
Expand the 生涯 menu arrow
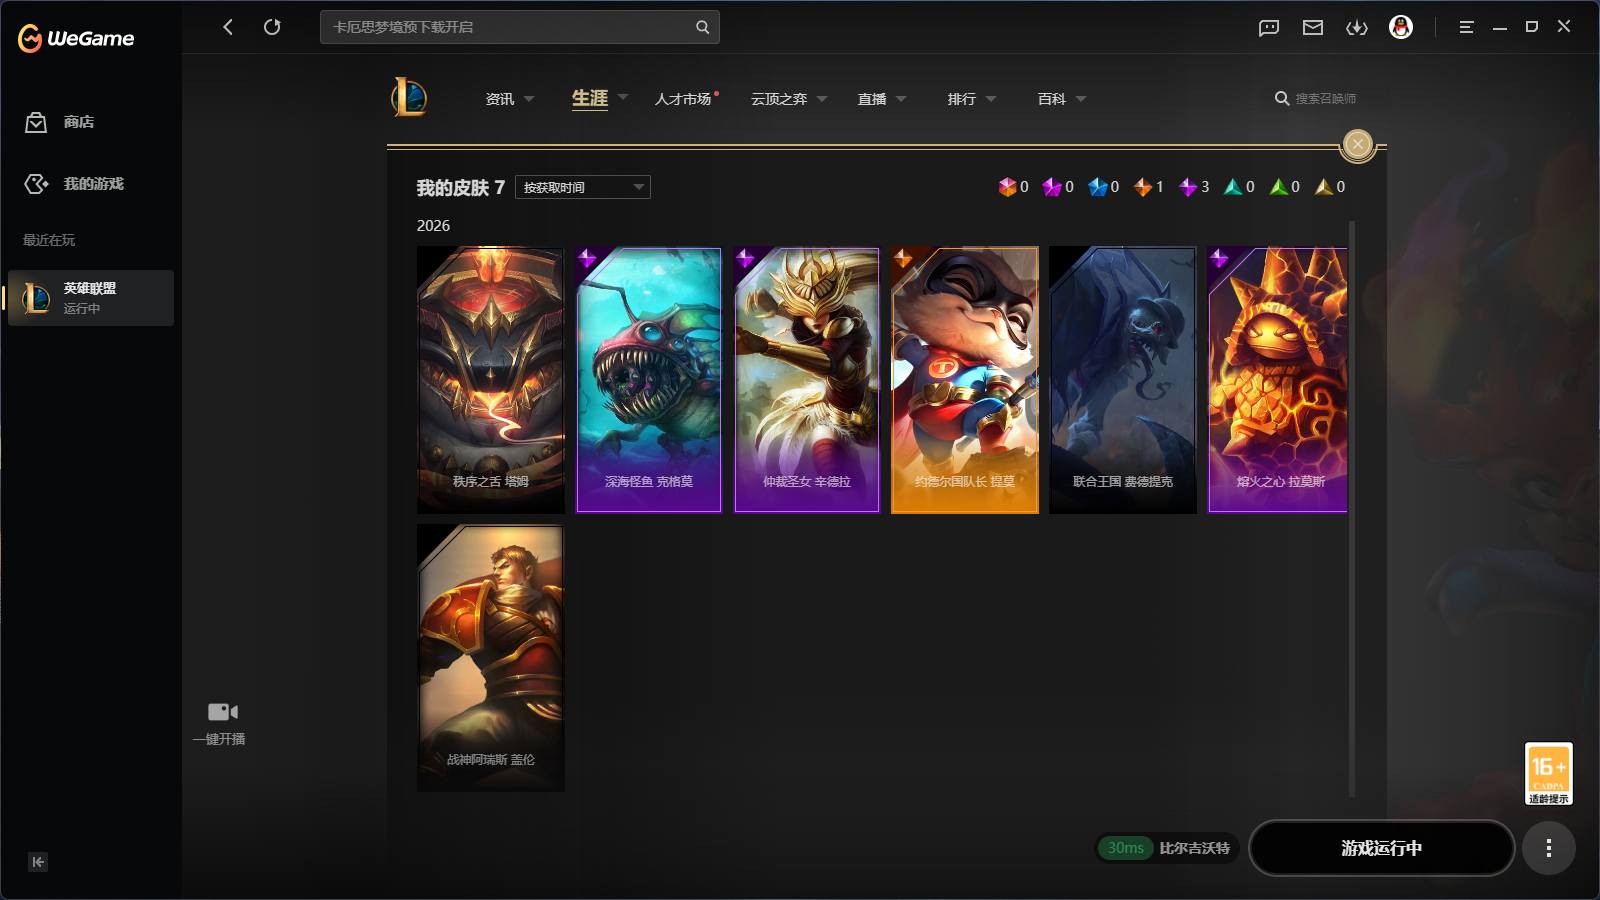(623, 98)
